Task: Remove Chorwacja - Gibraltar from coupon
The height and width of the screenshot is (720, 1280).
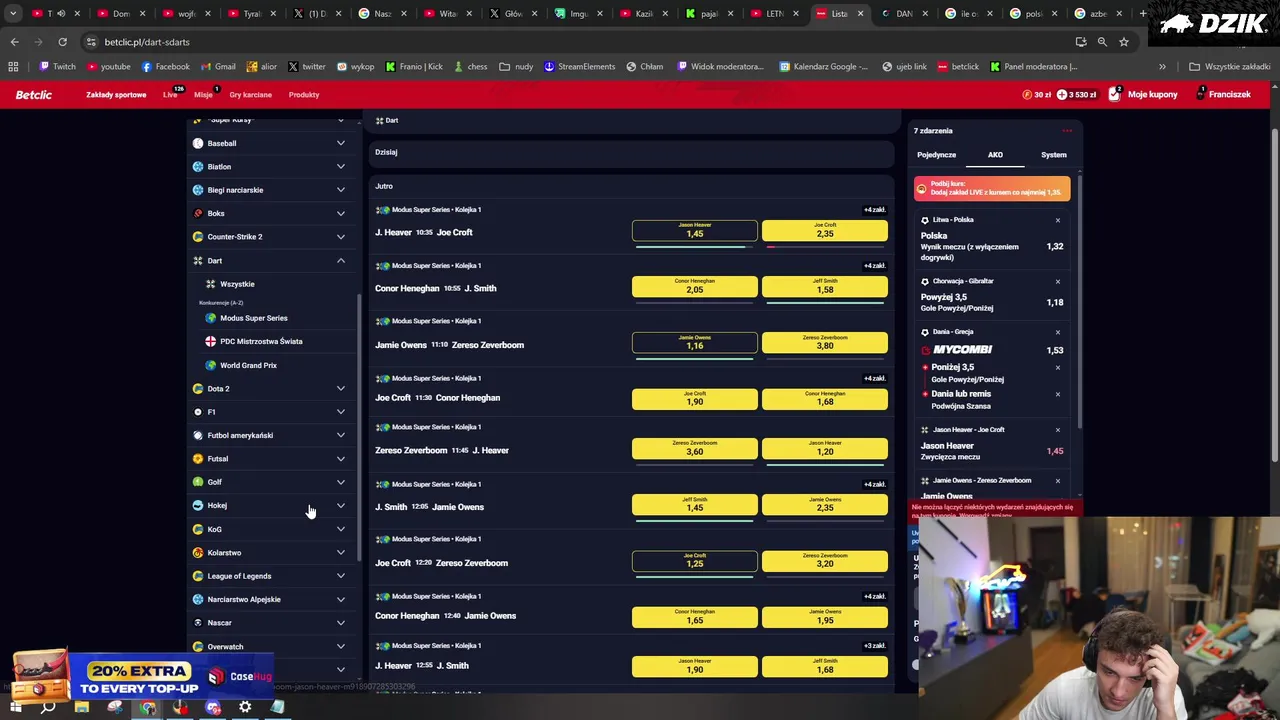Action: click(x=1057, y=282)
